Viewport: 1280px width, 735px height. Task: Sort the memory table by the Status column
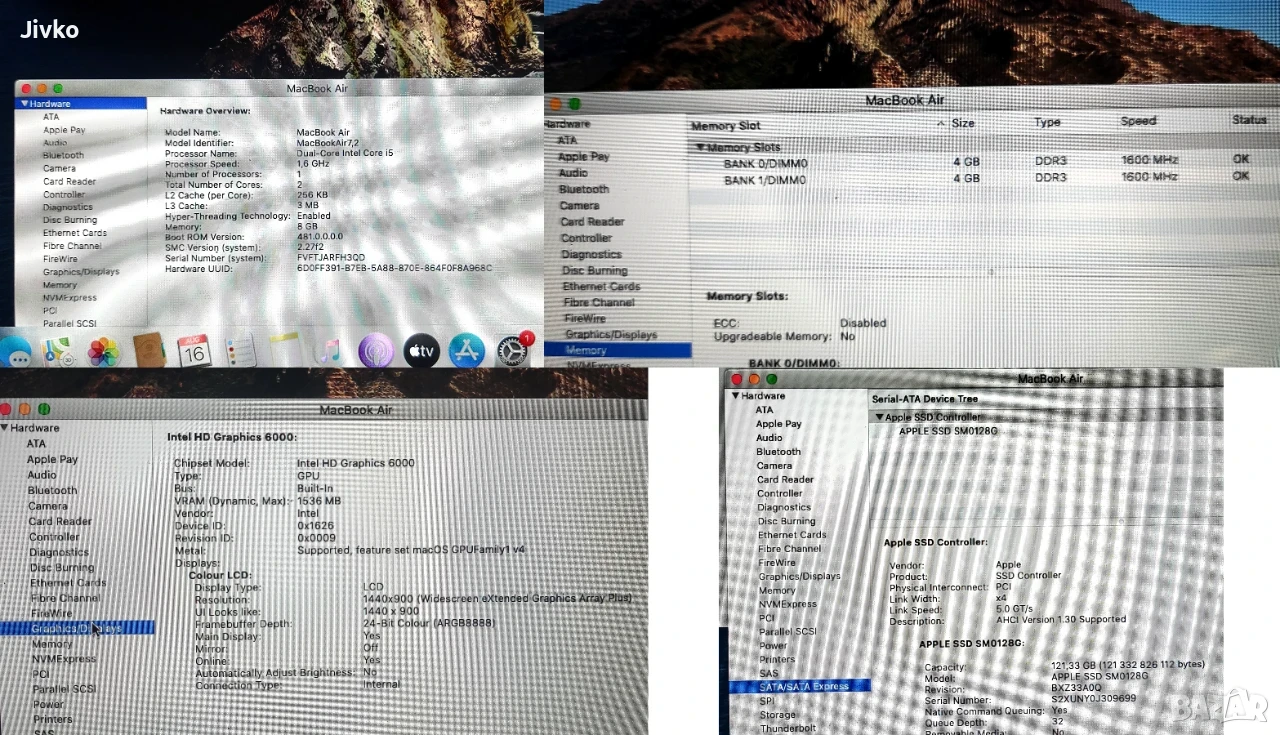point(1249,120)
